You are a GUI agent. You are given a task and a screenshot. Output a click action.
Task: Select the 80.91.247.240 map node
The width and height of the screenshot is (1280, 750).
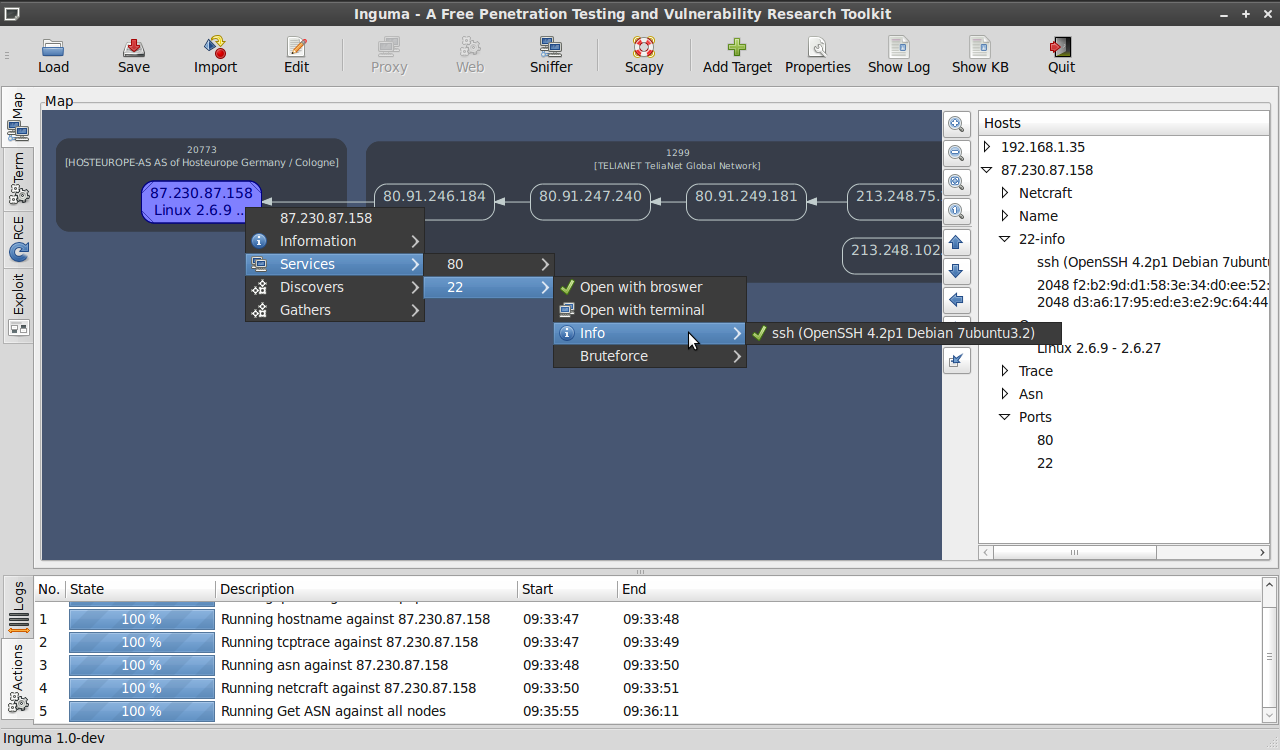[590, 201]
